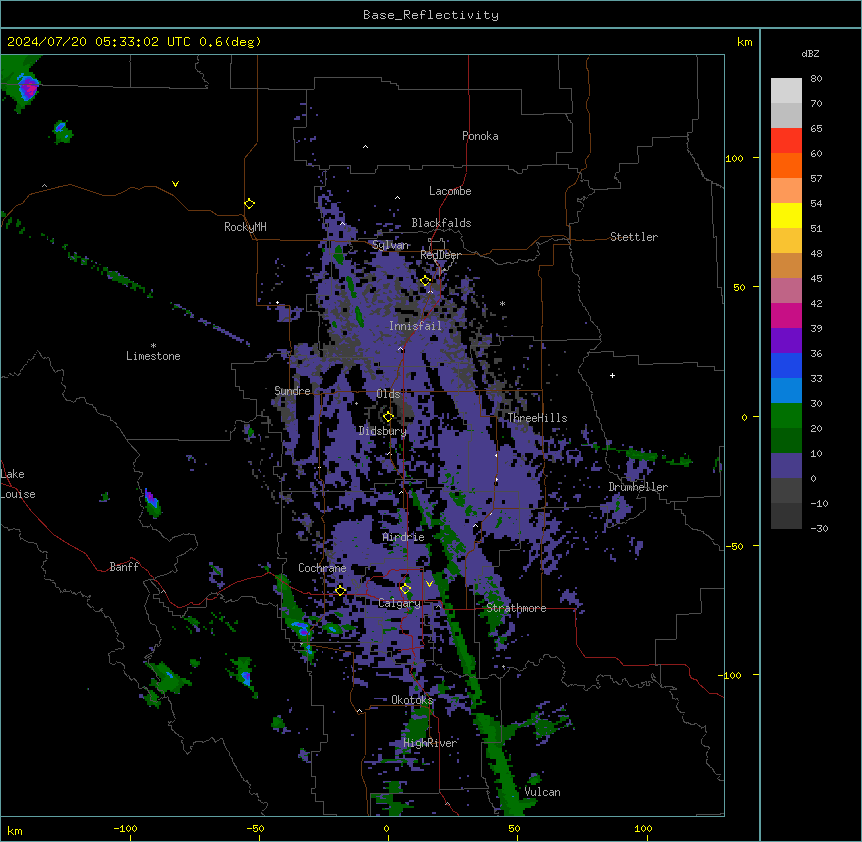
Task: Select the purple 39-36 dBZ legend swatch
Action: click(x=786, y=340)
